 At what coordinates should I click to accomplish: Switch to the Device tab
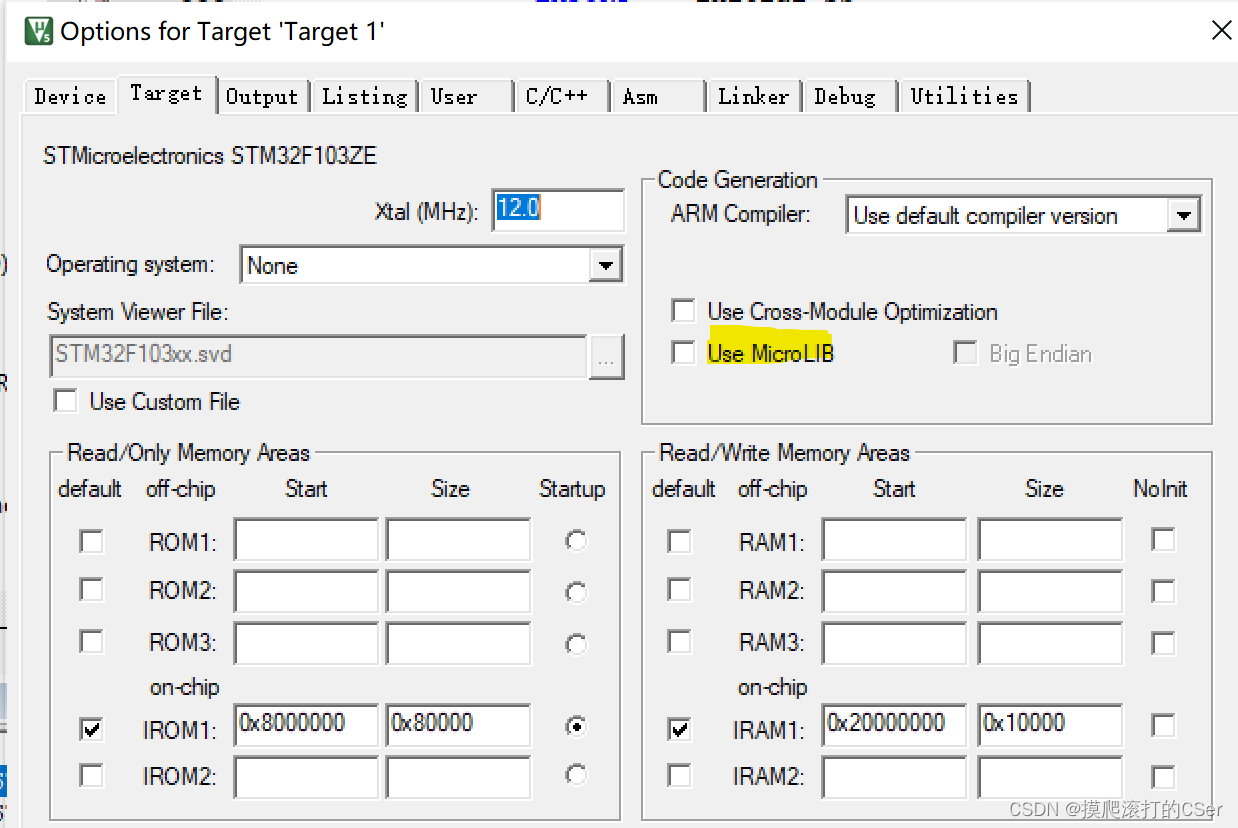(x=70, y=97)
